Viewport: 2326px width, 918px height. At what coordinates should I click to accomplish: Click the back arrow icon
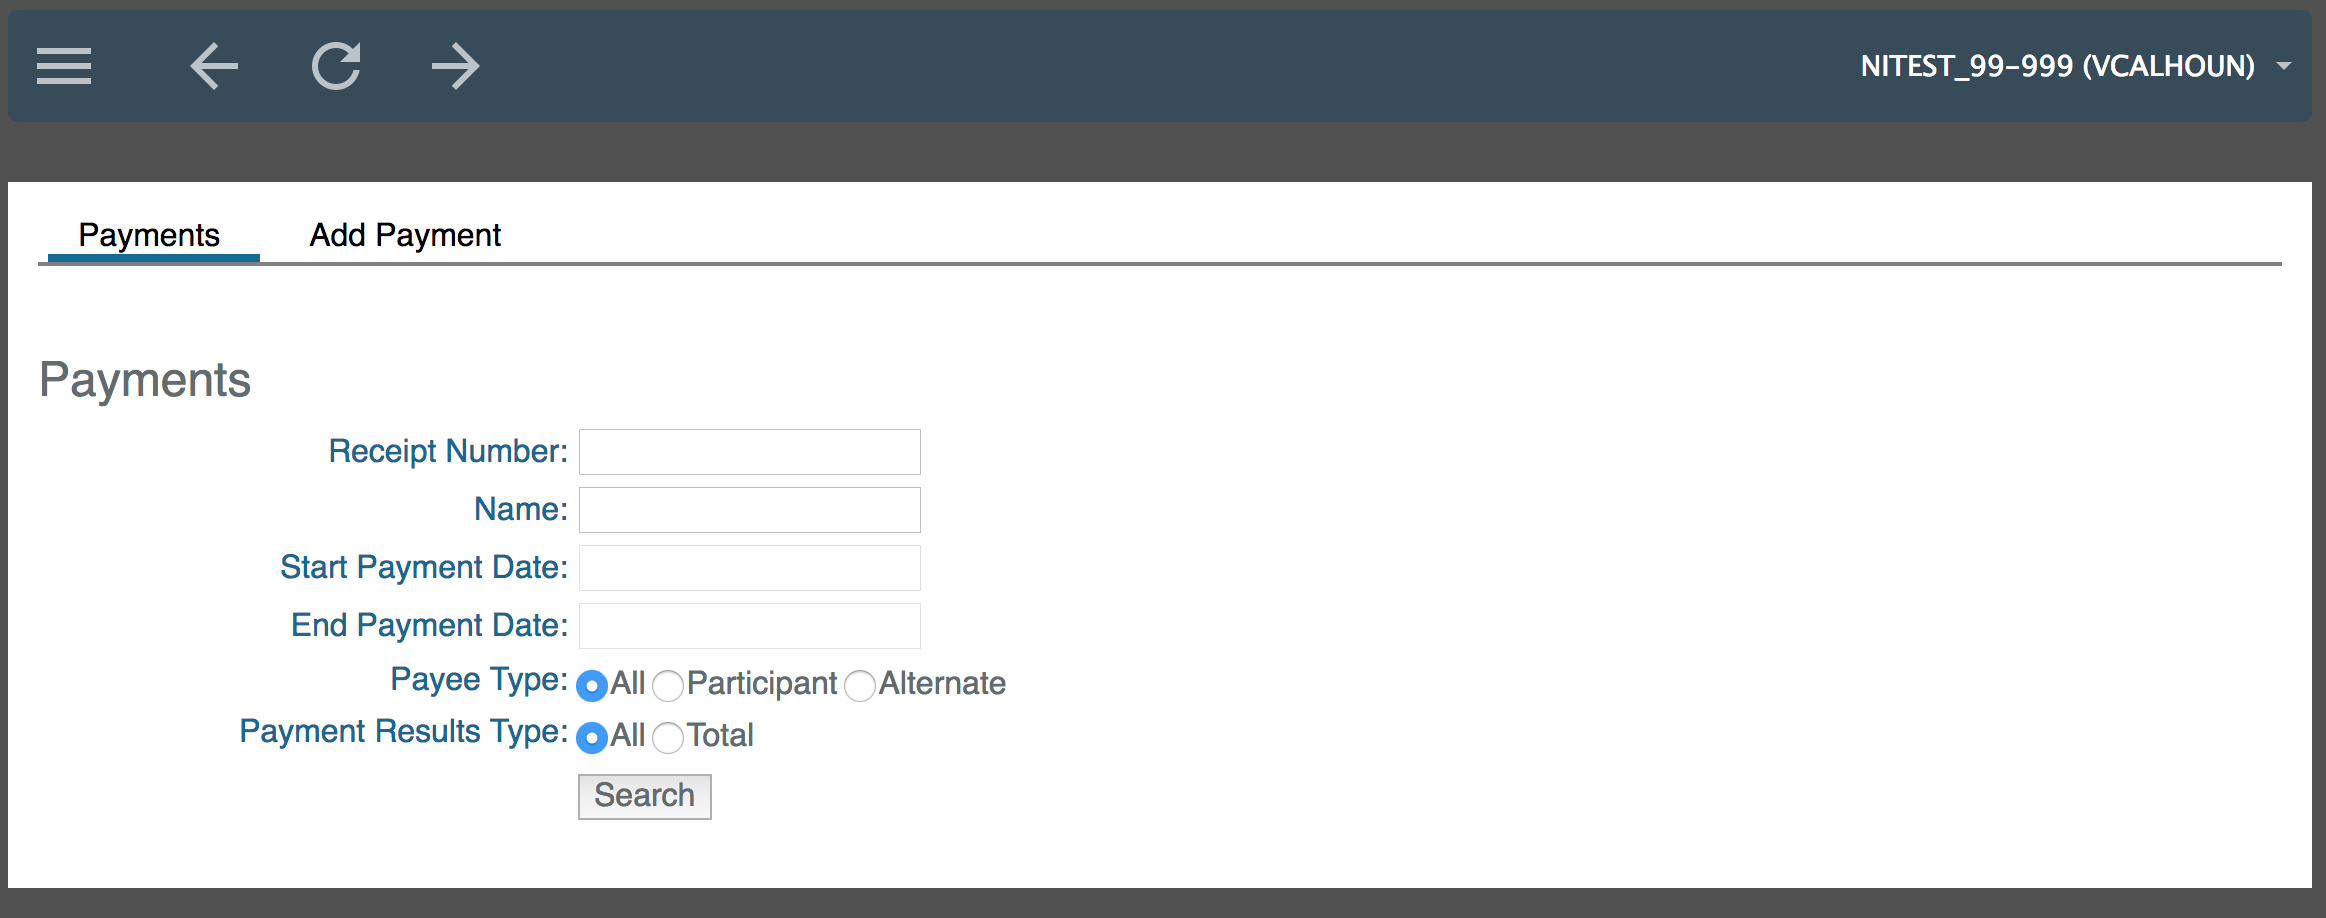[x=213, y=65]
